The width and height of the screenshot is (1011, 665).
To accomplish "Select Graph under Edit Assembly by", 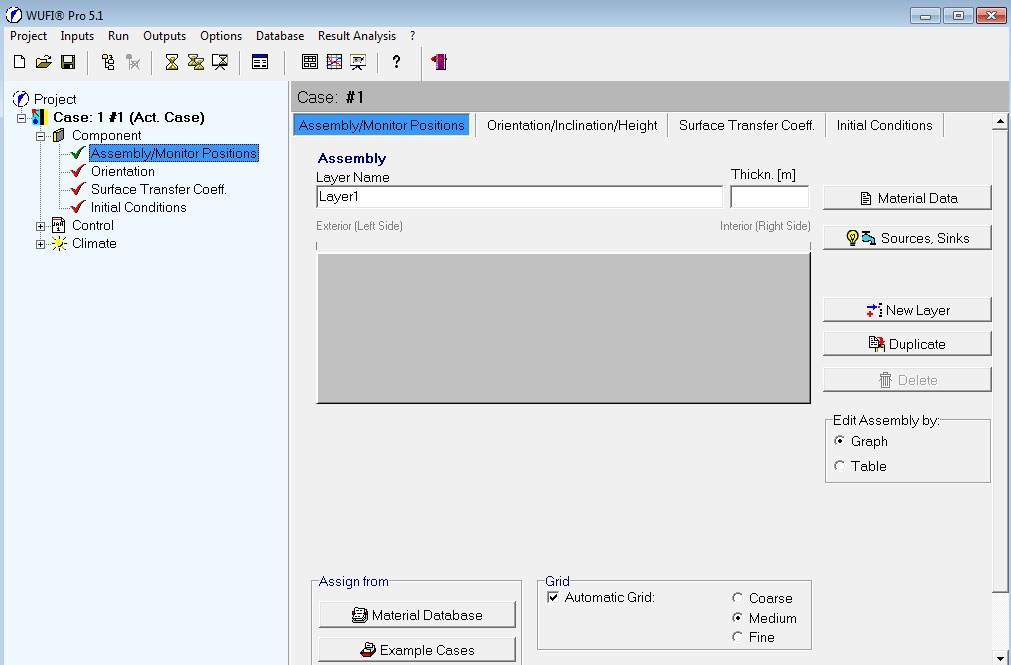I will tap(839, 441).
